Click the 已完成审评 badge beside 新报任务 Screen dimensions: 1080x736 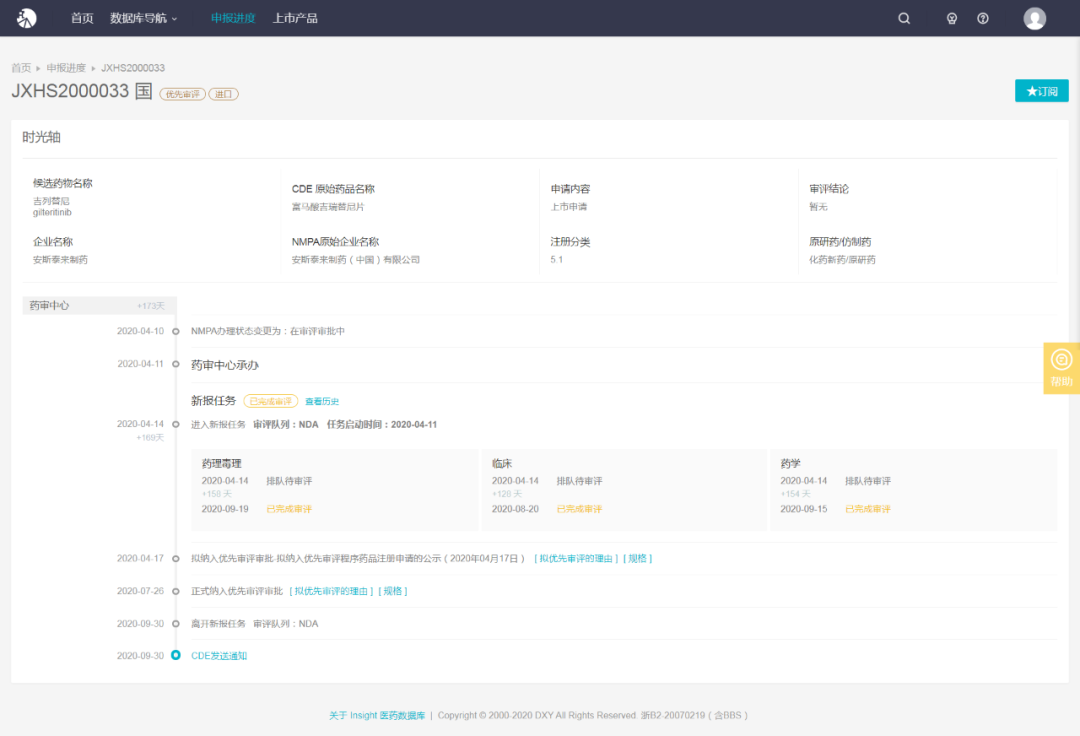(271, 401)
